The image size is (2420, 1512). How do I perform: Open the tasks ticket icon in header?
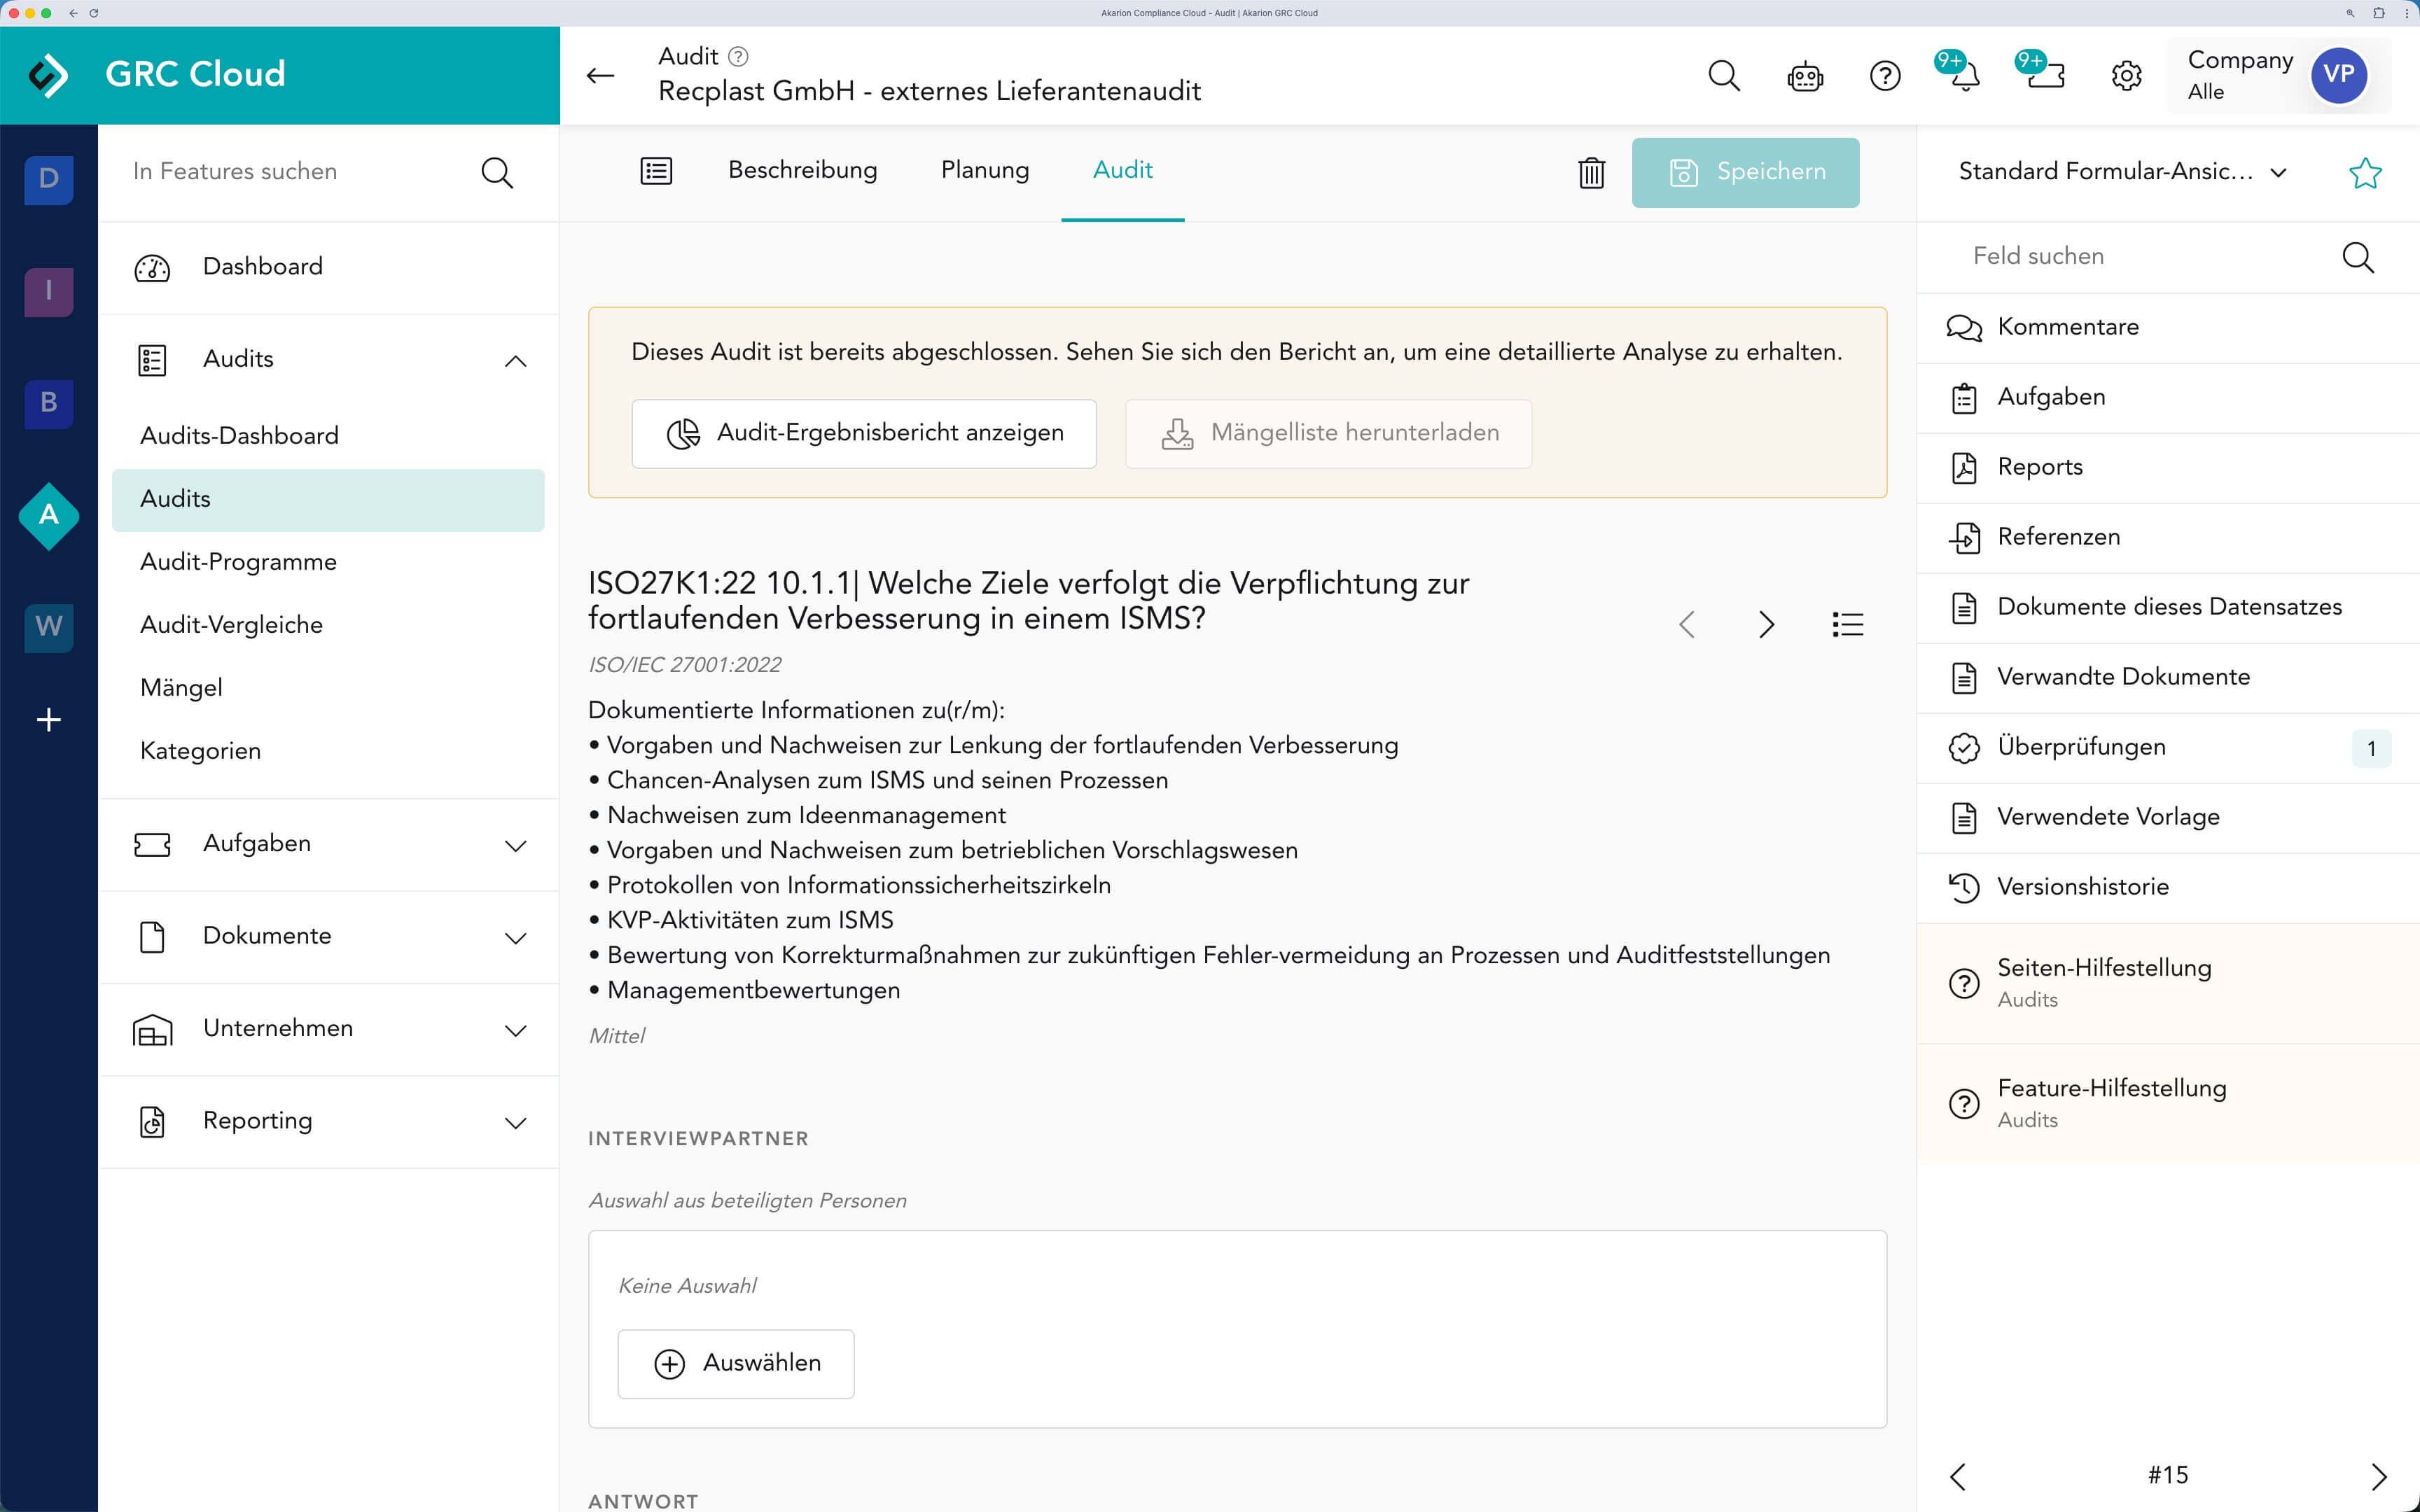click(2045, 76)
